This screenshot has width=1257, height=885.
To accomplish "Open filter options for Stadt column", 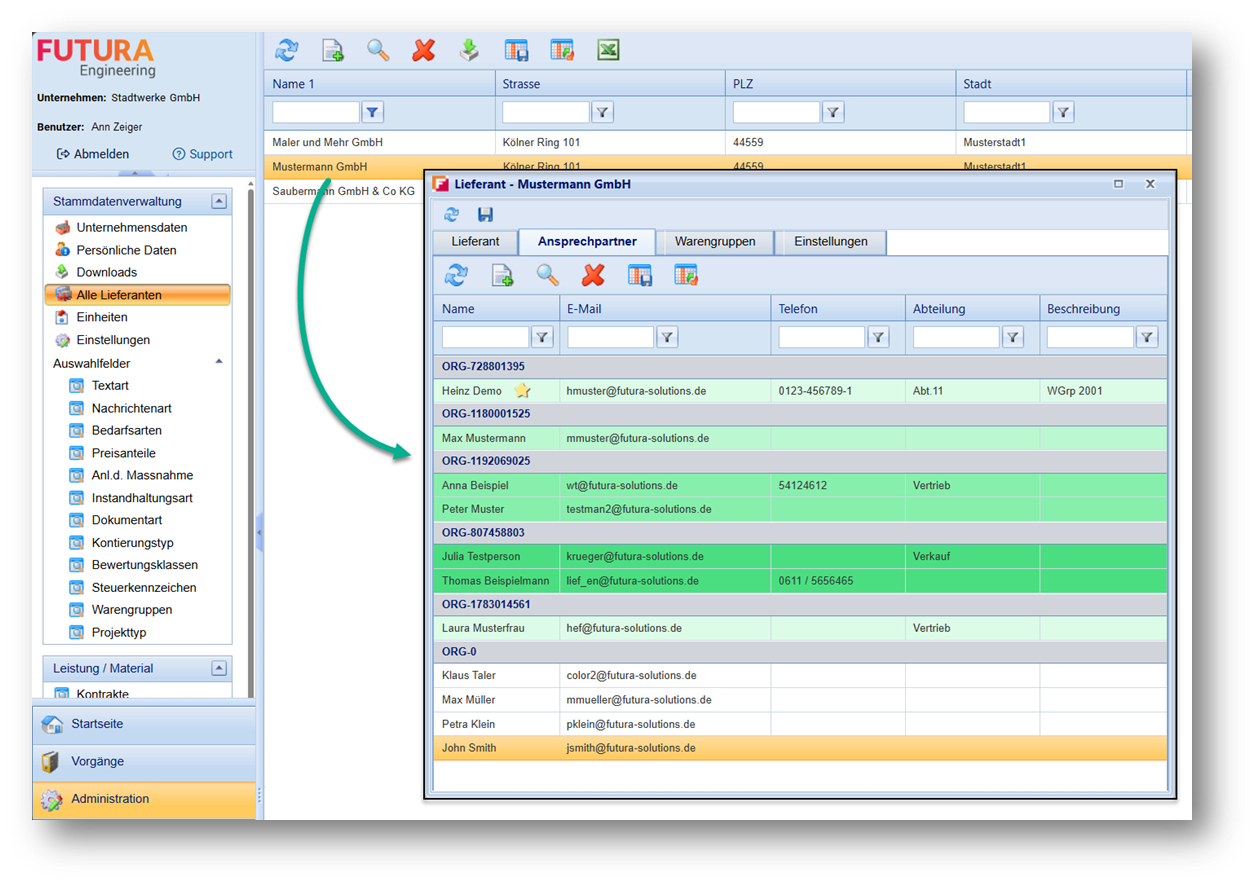I will click(1064, 113).
